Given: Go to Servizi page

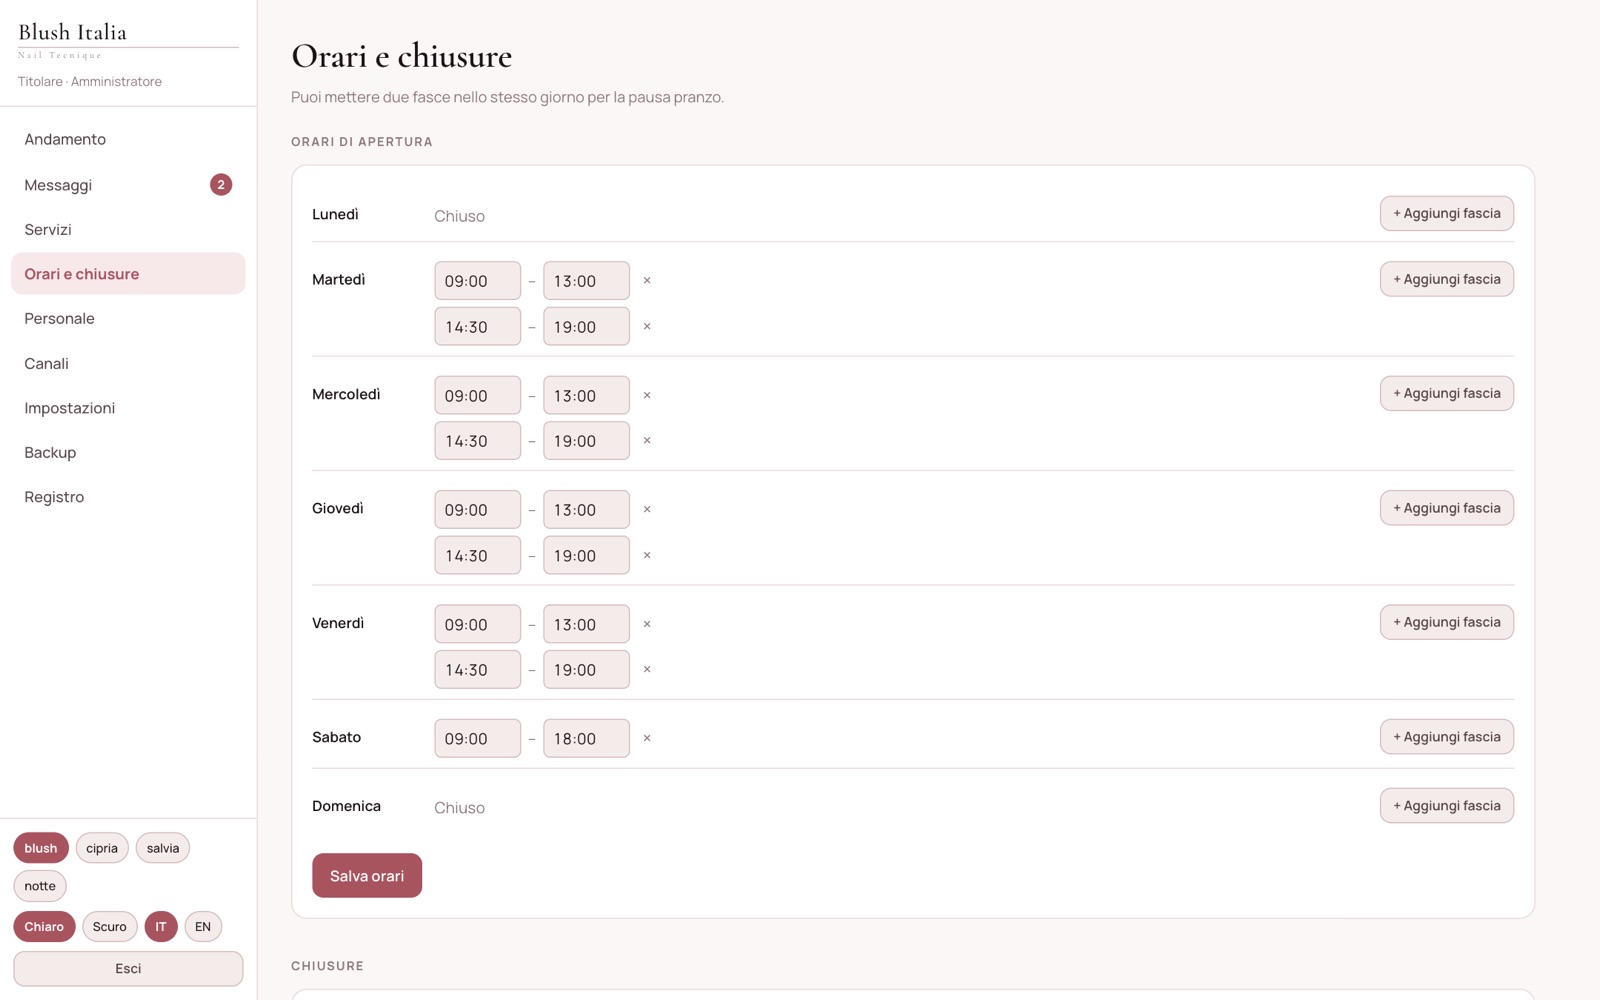Looking at the screenshot, I should pos(128,229).
